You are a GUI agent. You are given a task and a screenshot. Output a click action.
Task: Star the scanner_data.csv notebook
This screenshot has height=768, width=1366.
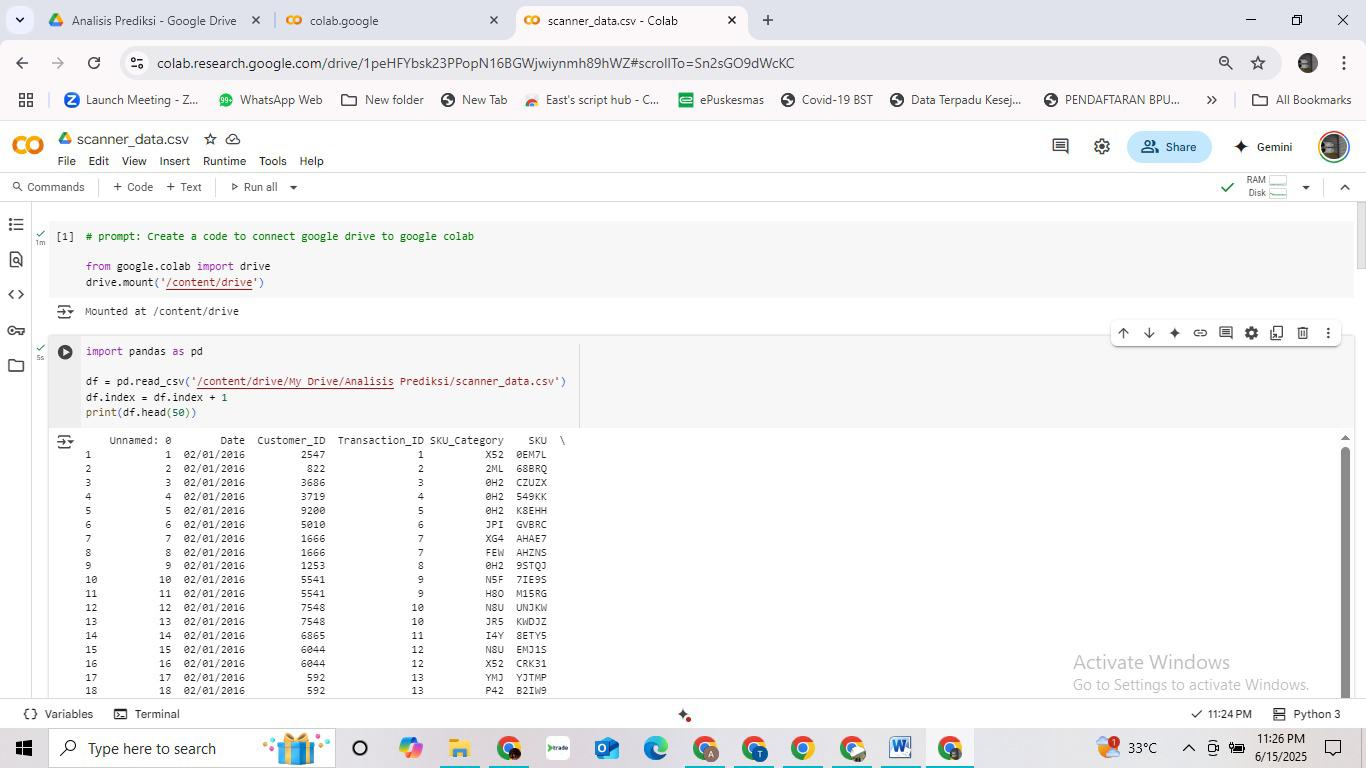click(210, 139)
